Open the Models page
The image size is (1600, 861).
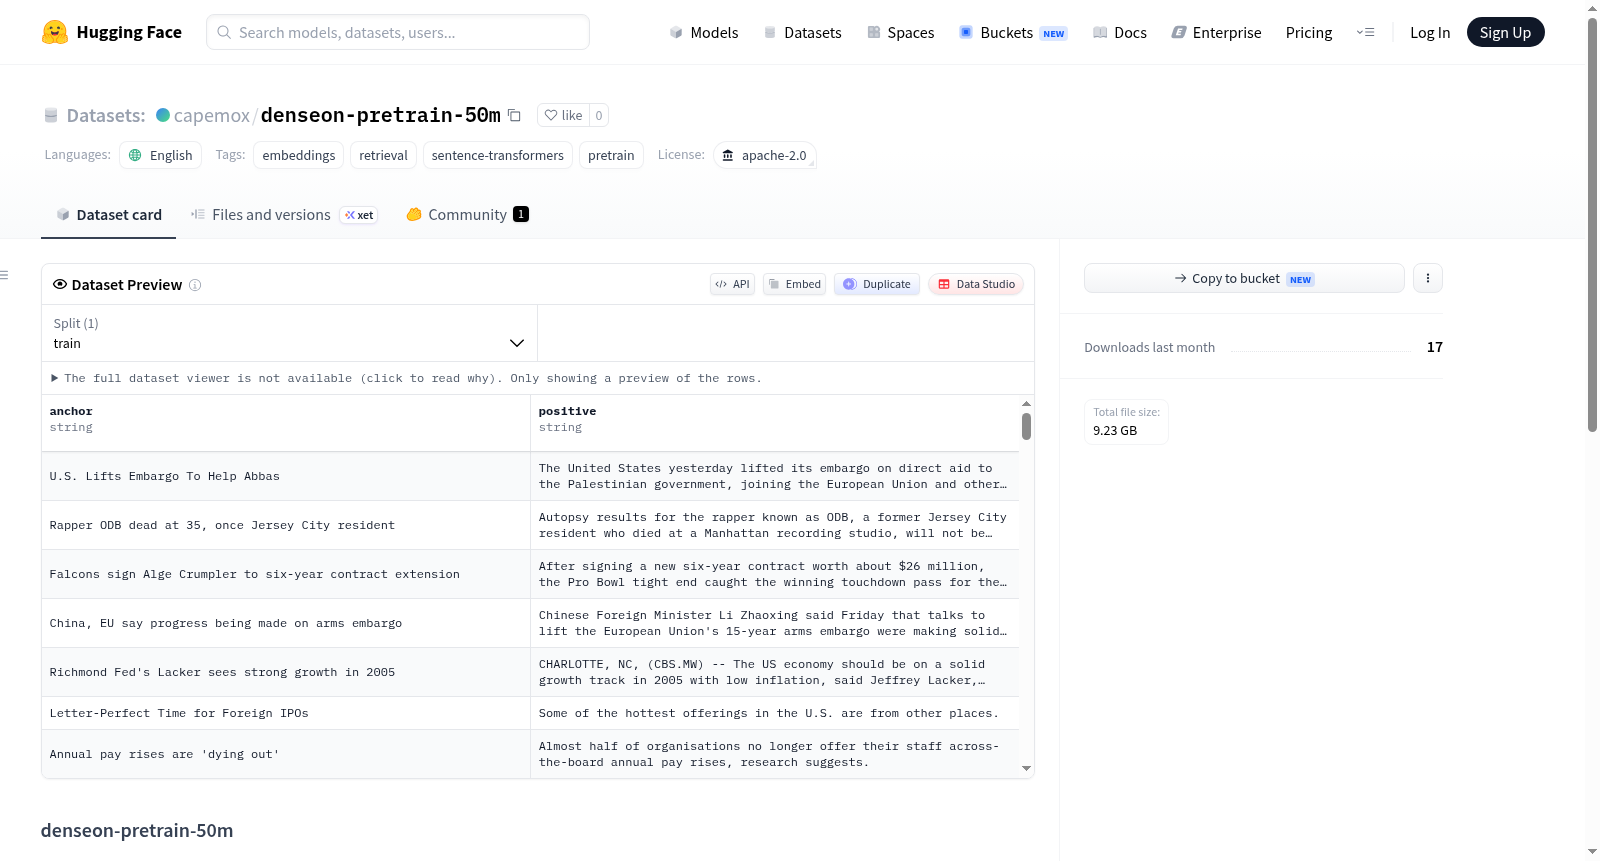pyautogui.click(x=704, y=32)
